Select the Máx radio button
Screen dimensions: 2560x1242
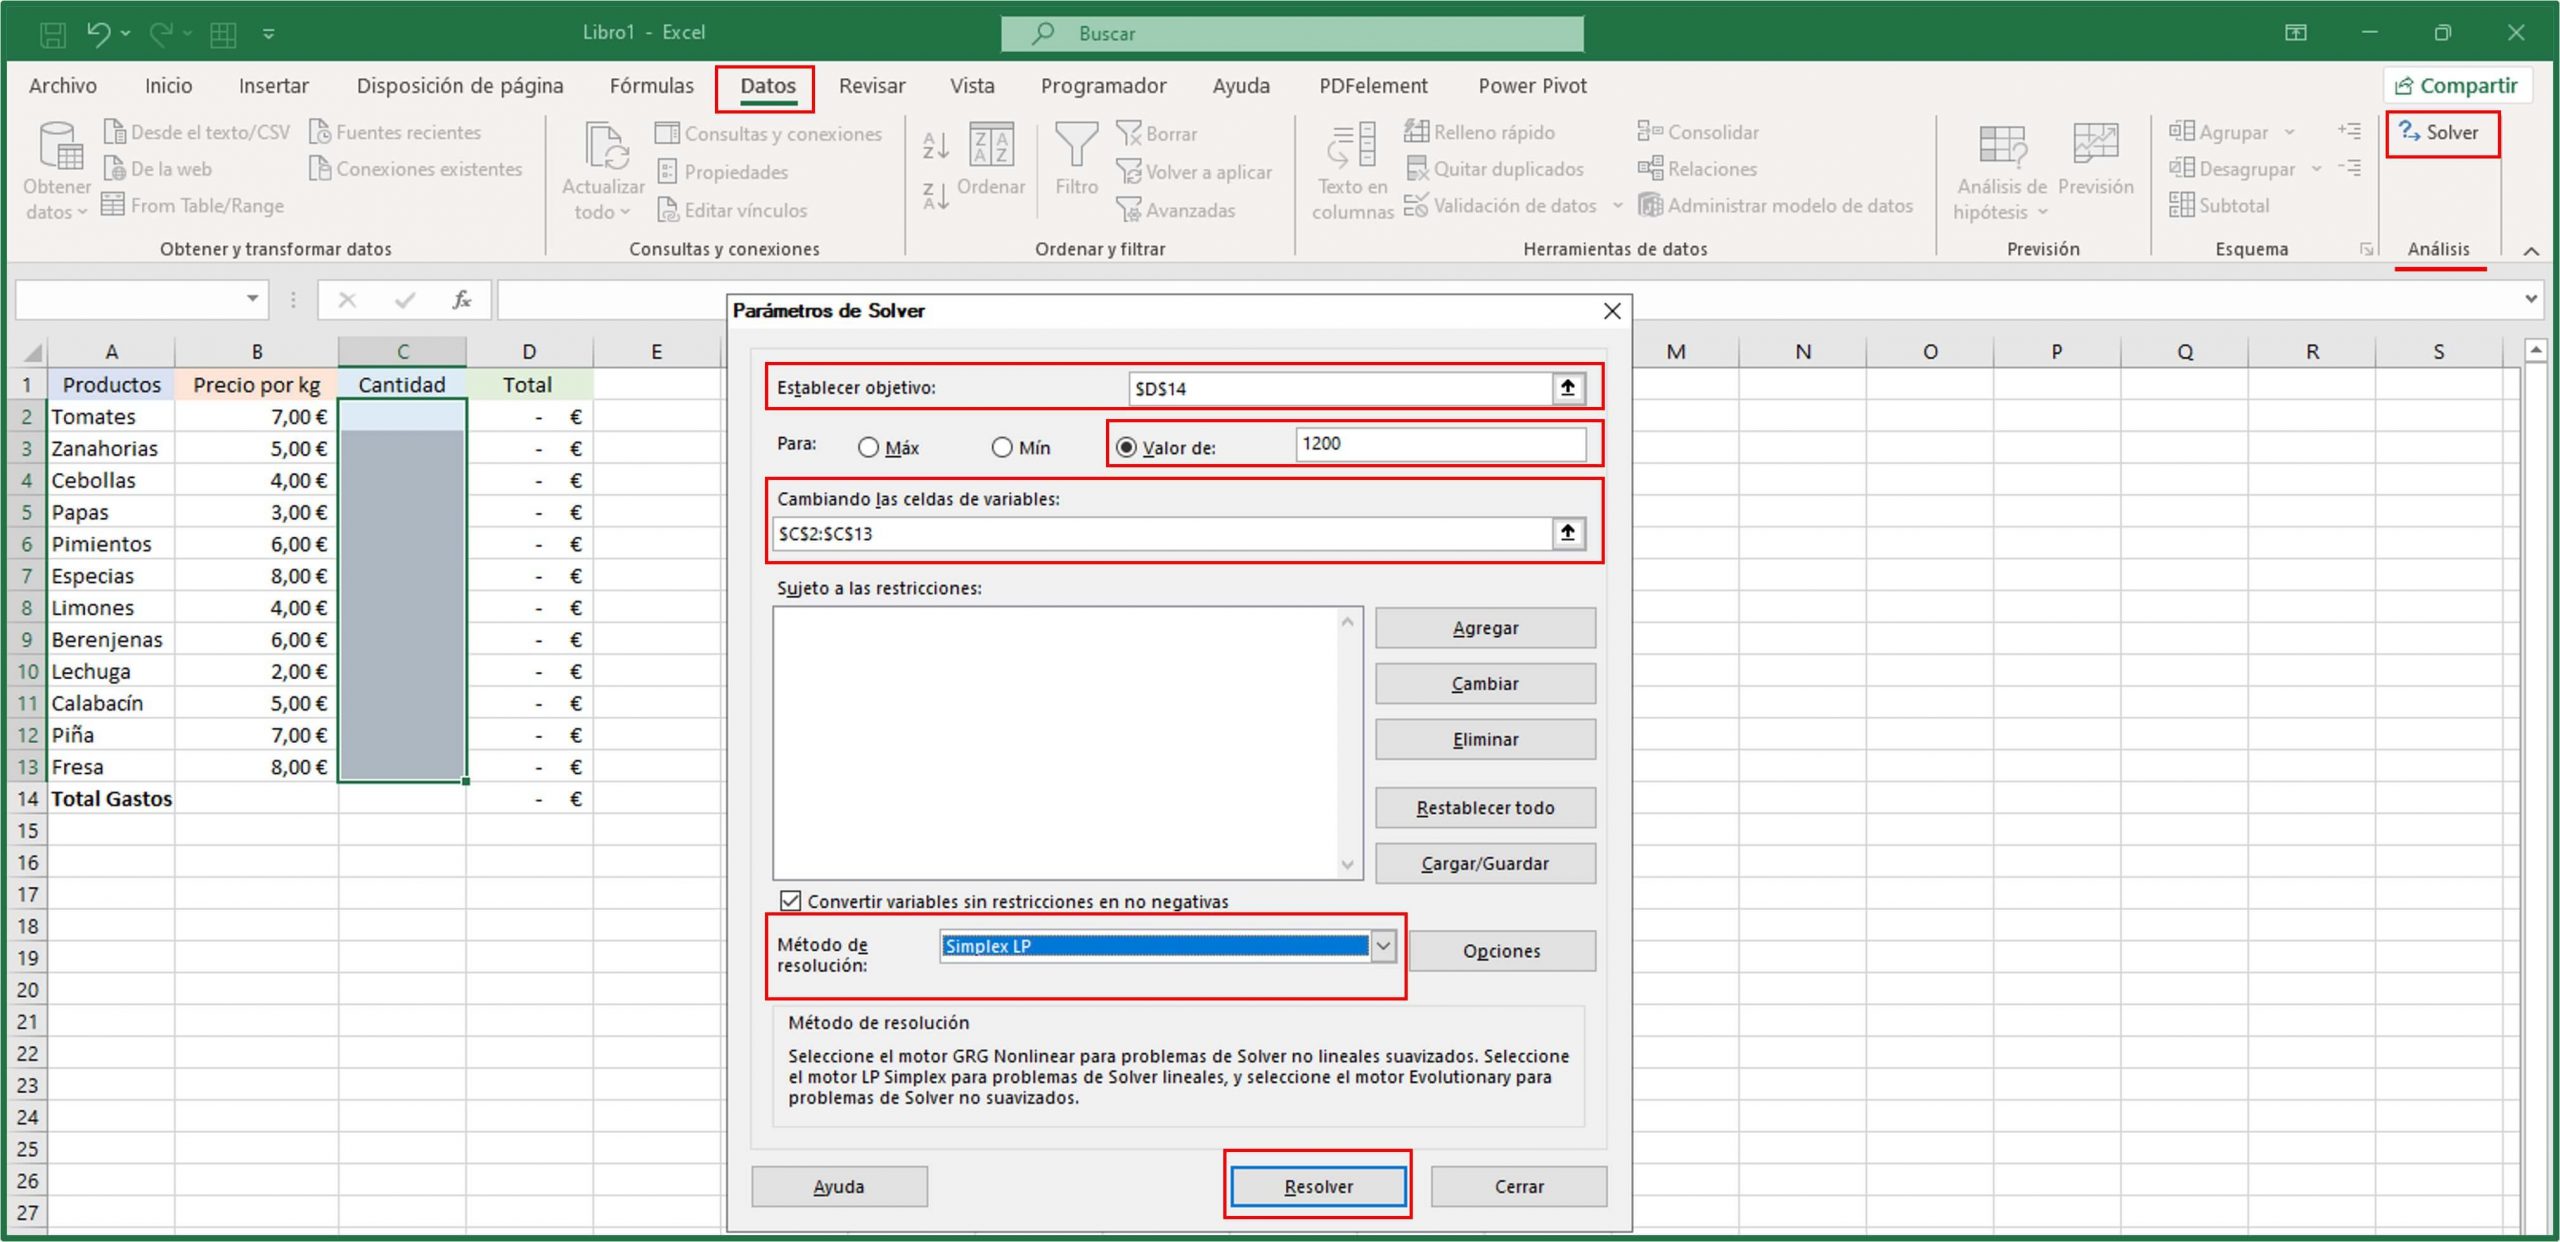point(869,448)
